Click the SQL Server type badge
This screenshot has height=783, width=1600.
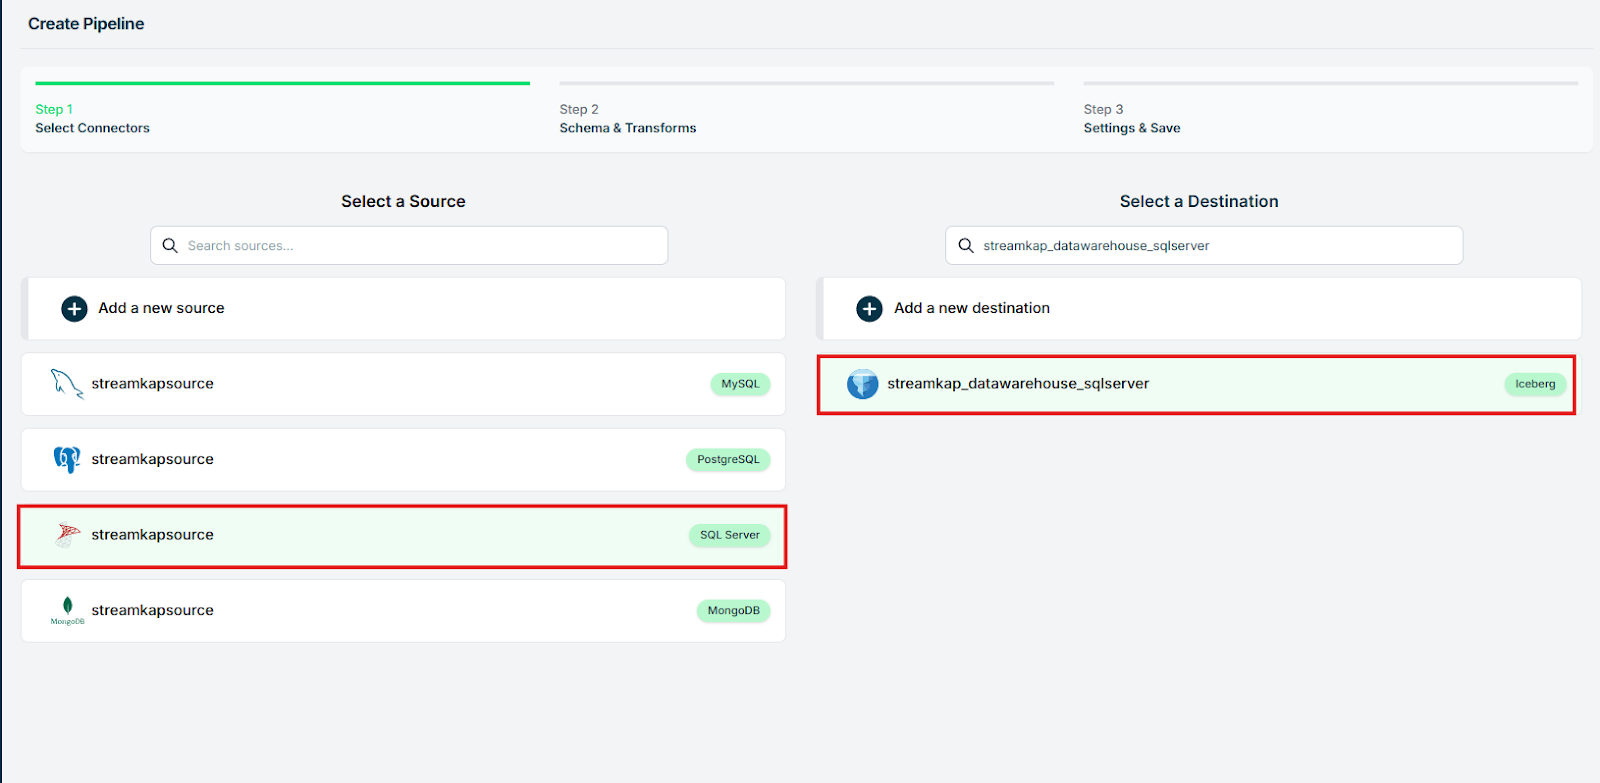tap(729, 535)
